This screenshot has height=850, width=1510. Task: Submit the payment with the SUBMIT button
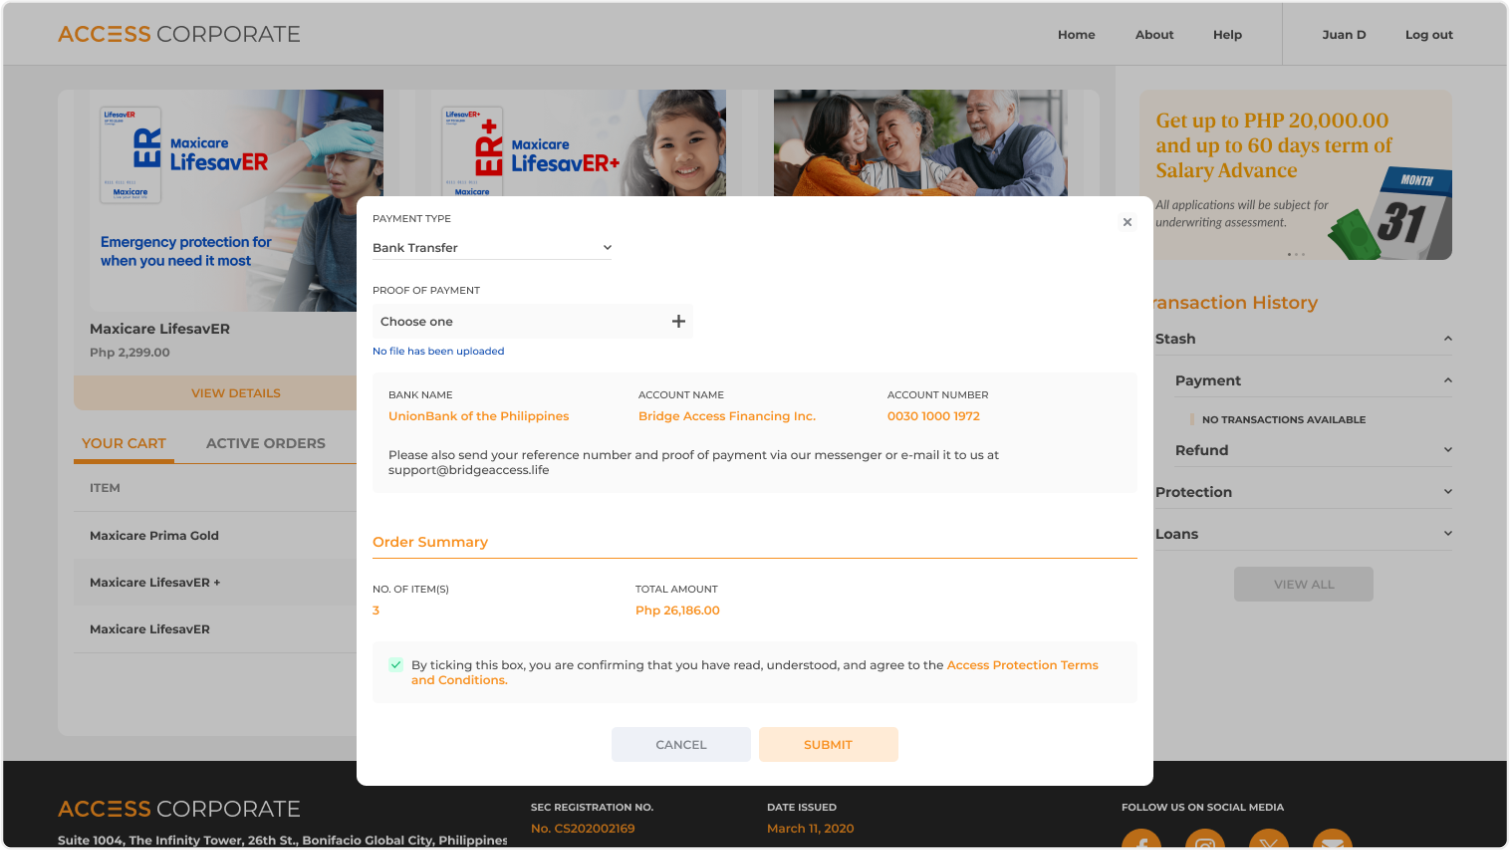pos(828,745)
